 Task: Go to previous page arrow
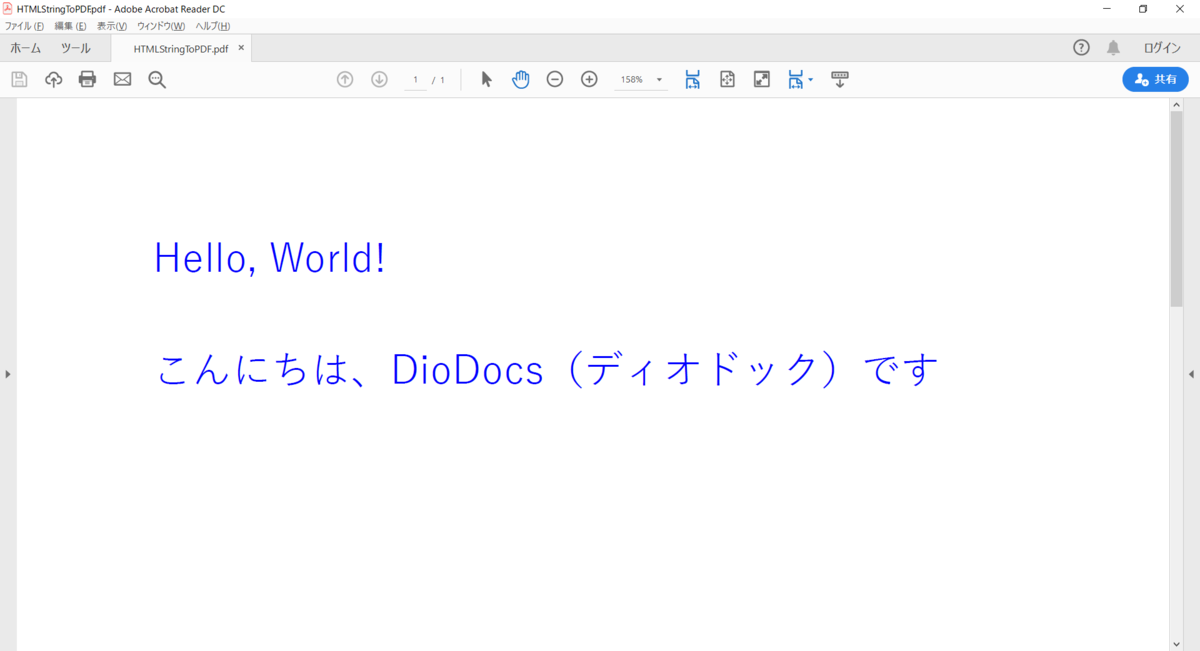tap(345, 79)
